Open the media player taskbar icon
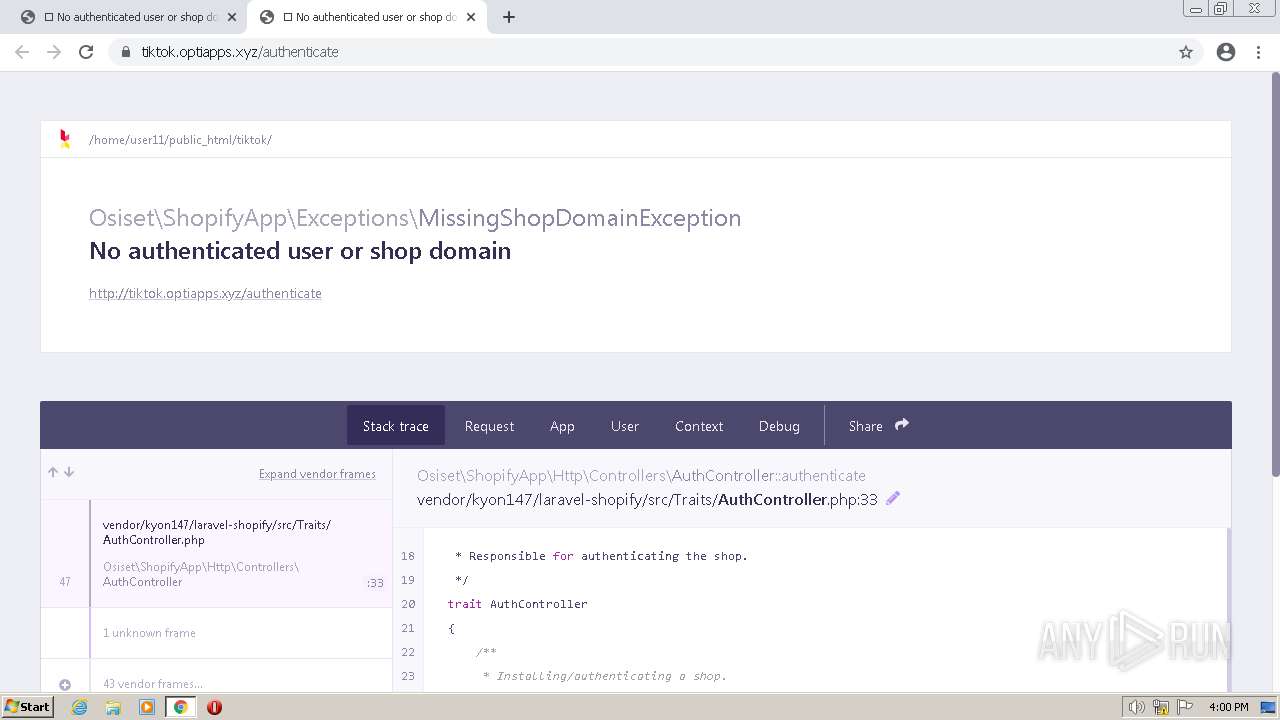Screen dimensions: 1280x720 click(x=147, y=707)
